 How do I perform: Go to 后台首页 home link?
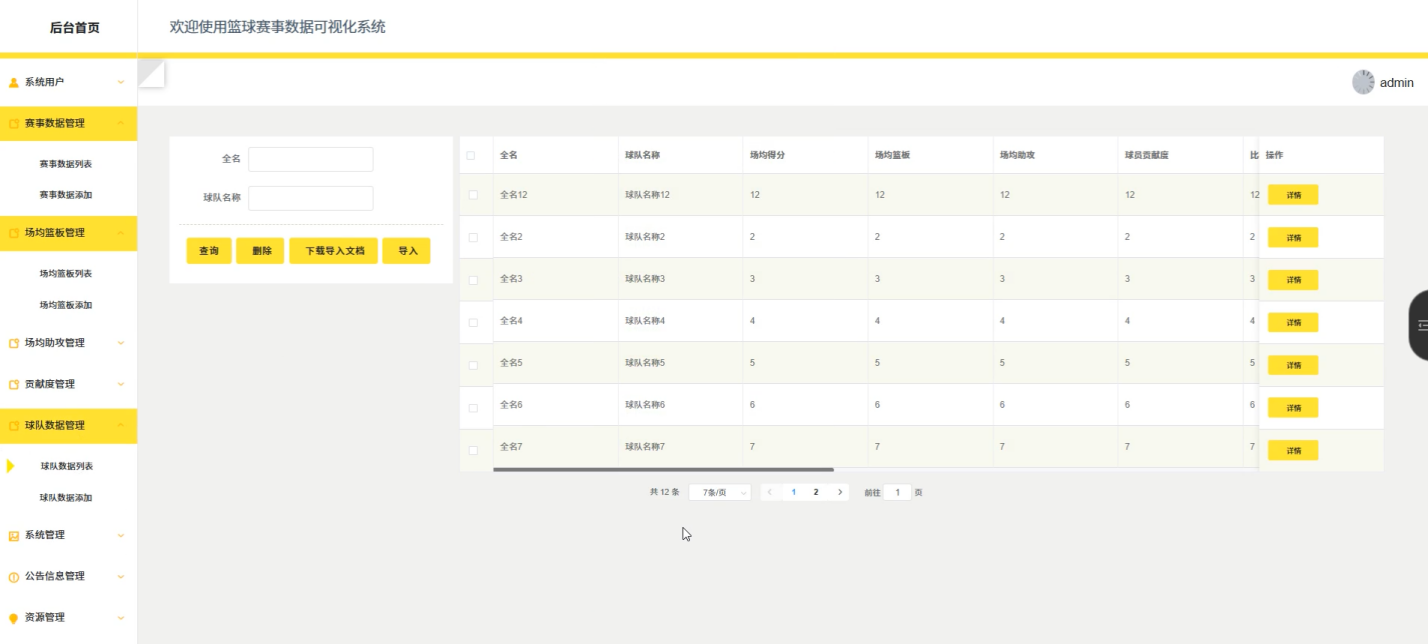[x=75, y=28]
